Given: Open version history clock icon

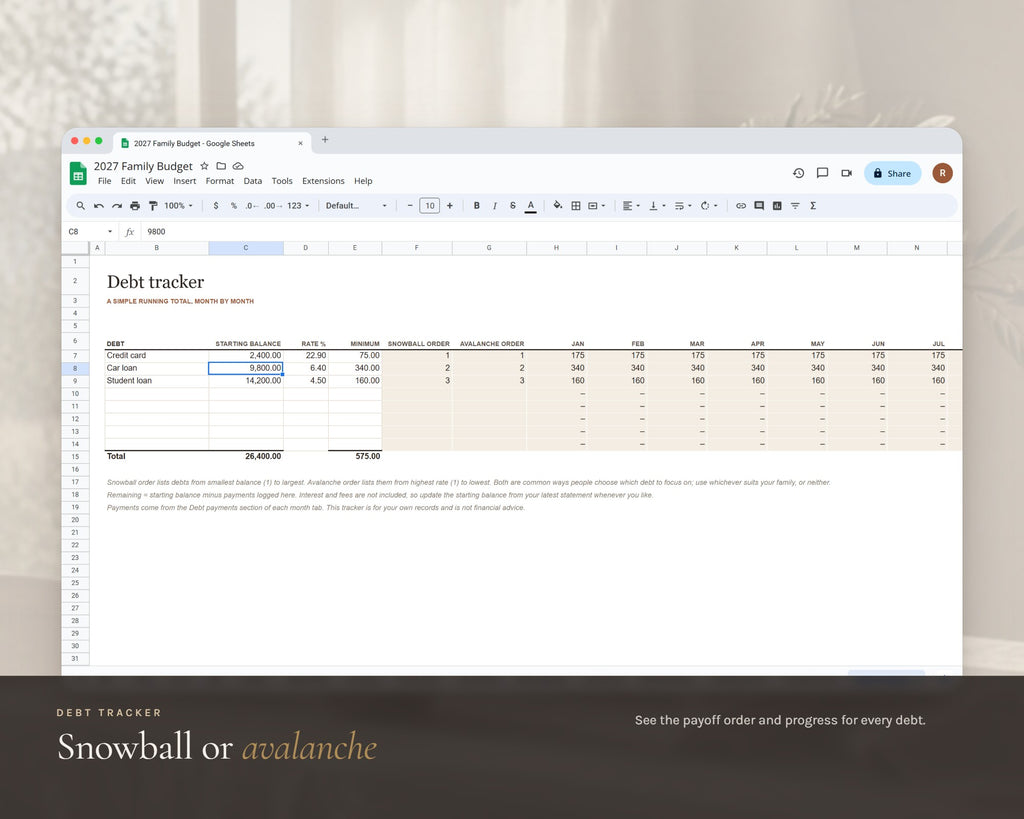Looking at the screenshot, I should pyautogui.click(x=798, y=173).
